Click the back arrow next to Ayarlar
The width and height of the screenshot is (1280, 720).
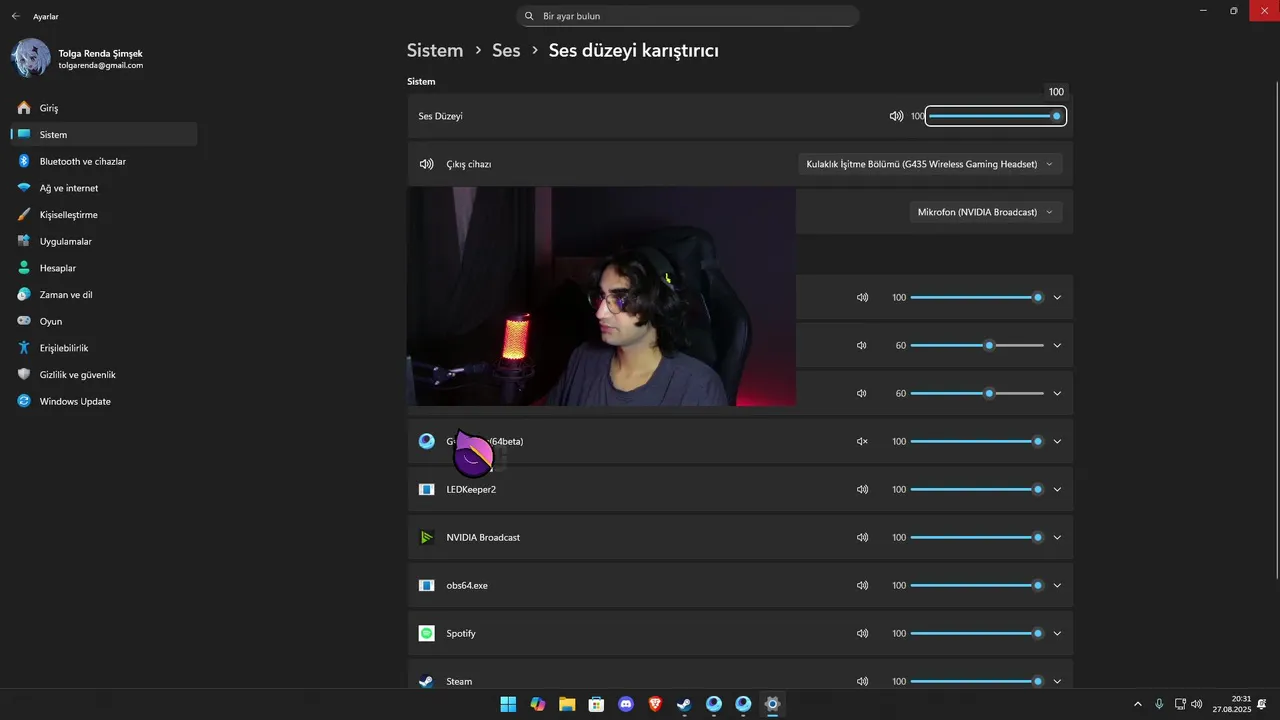(15, 17)
